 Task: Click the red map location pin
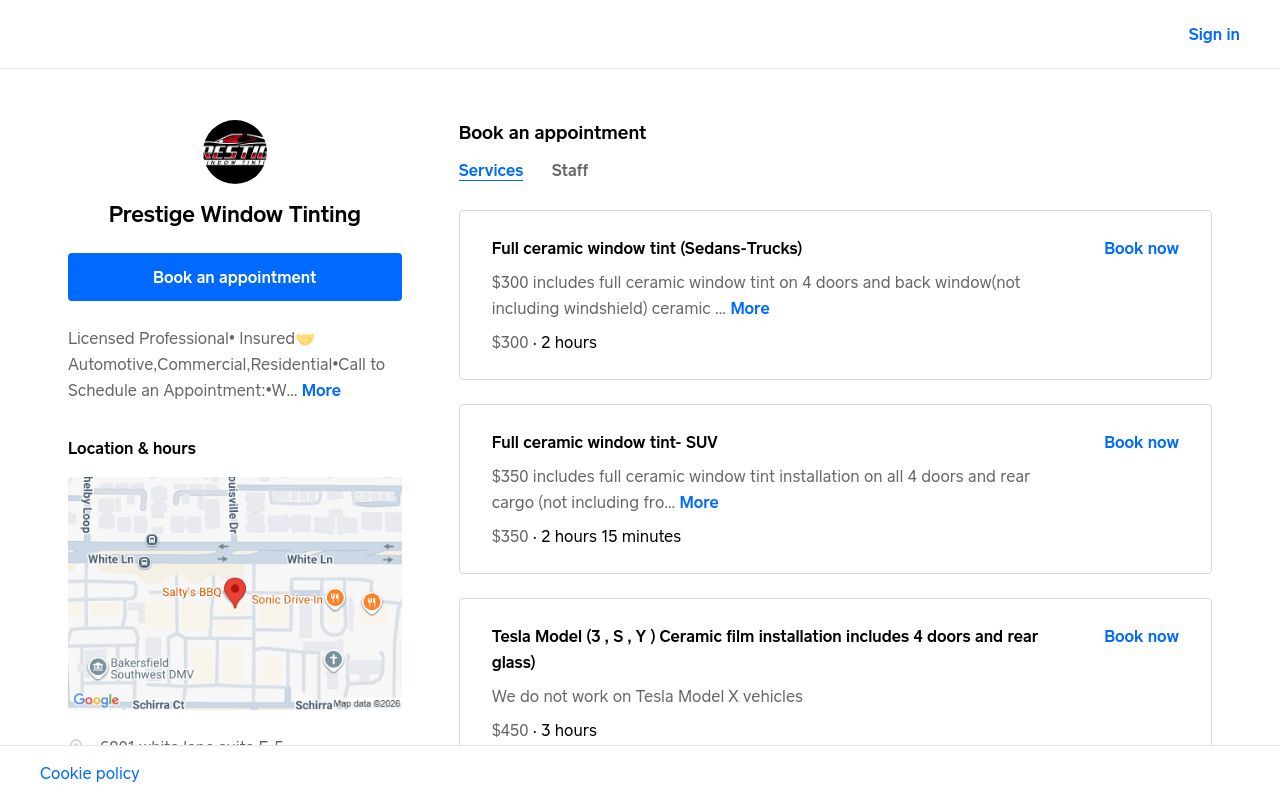235,592
